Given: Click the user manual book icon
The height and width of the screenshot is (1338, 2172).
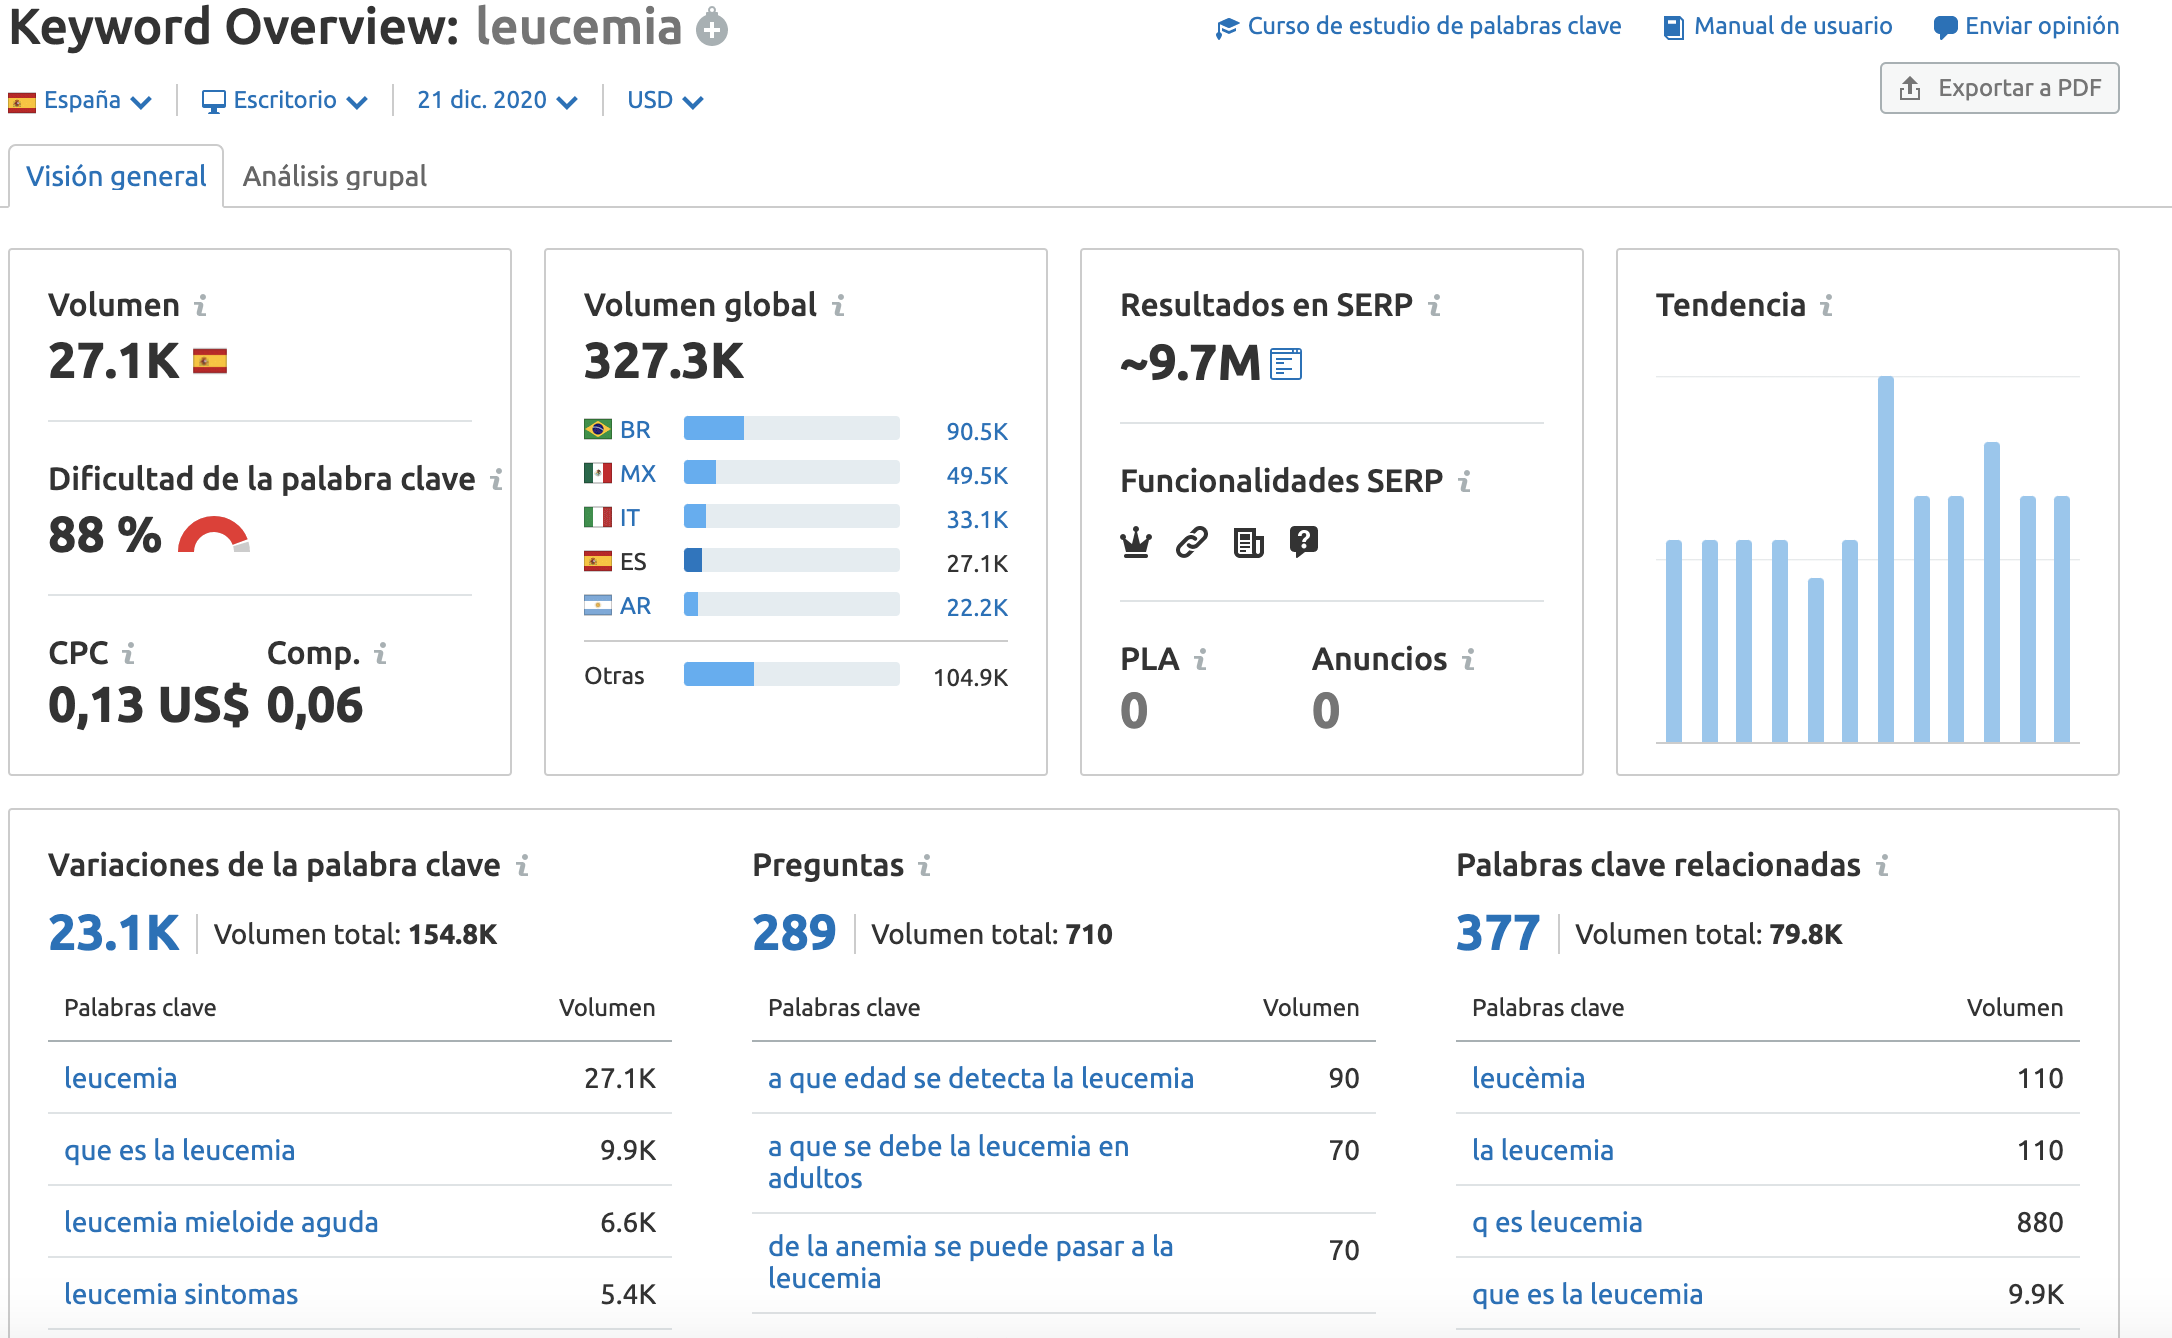Looking at the screenshot, I should 1673,28.
